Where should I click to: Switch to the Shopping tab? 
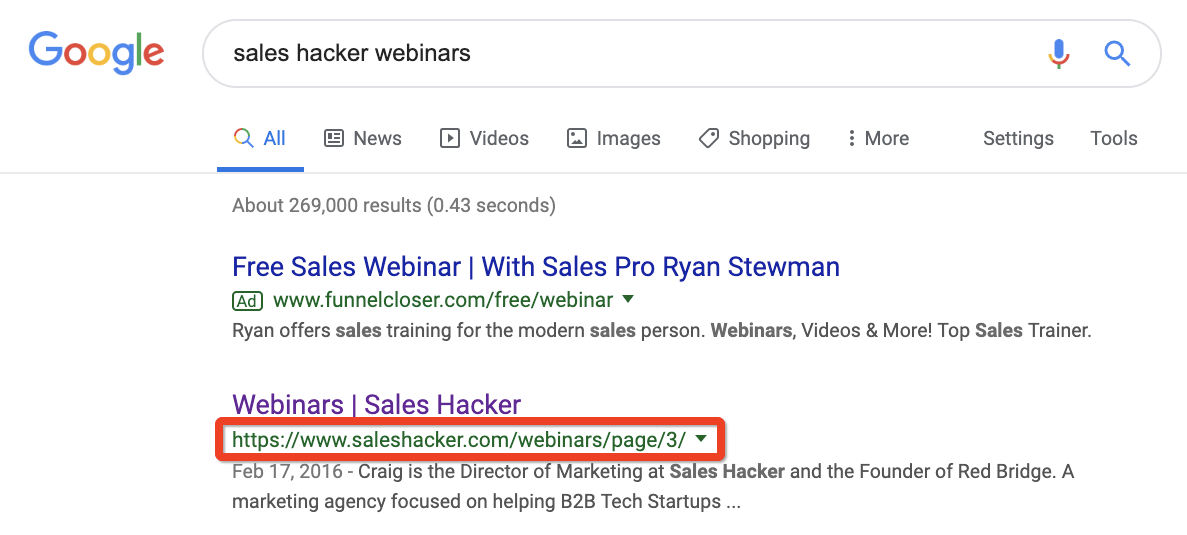pyautogui.click(x=754, y=139)
